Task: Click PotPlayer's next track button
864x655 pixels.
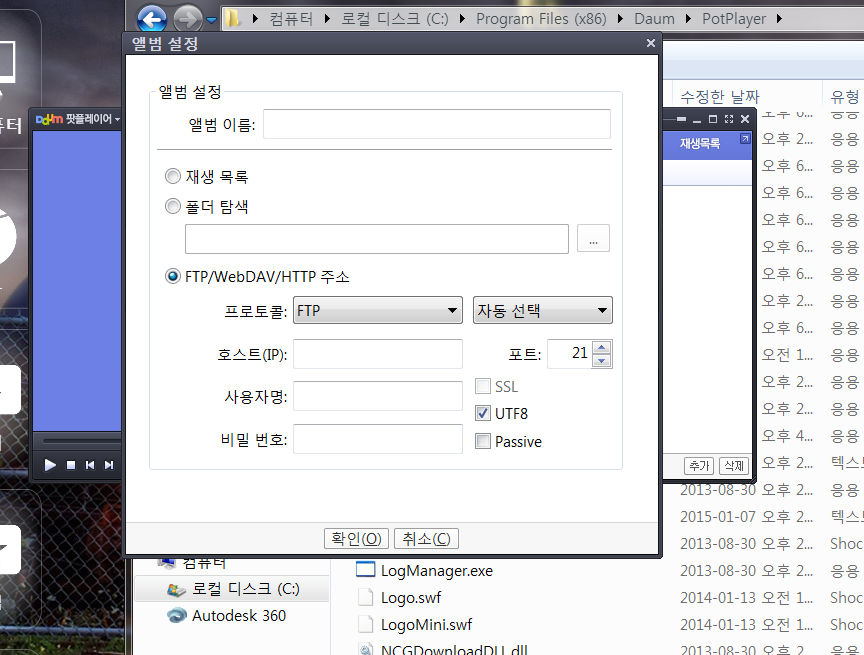Action: [x=109, y=465]
